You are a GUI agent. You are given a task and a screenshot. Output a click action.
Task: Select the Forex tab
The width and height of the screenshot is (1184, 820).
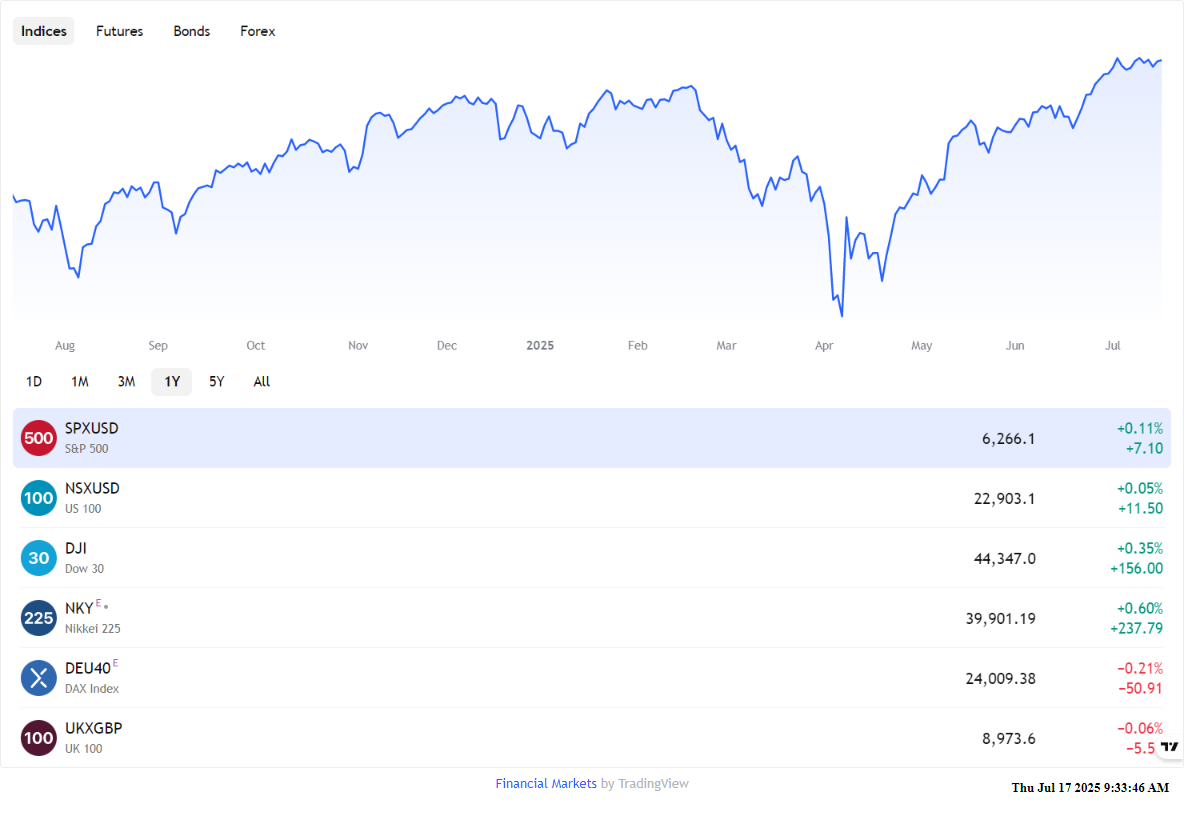pos(257,31)
